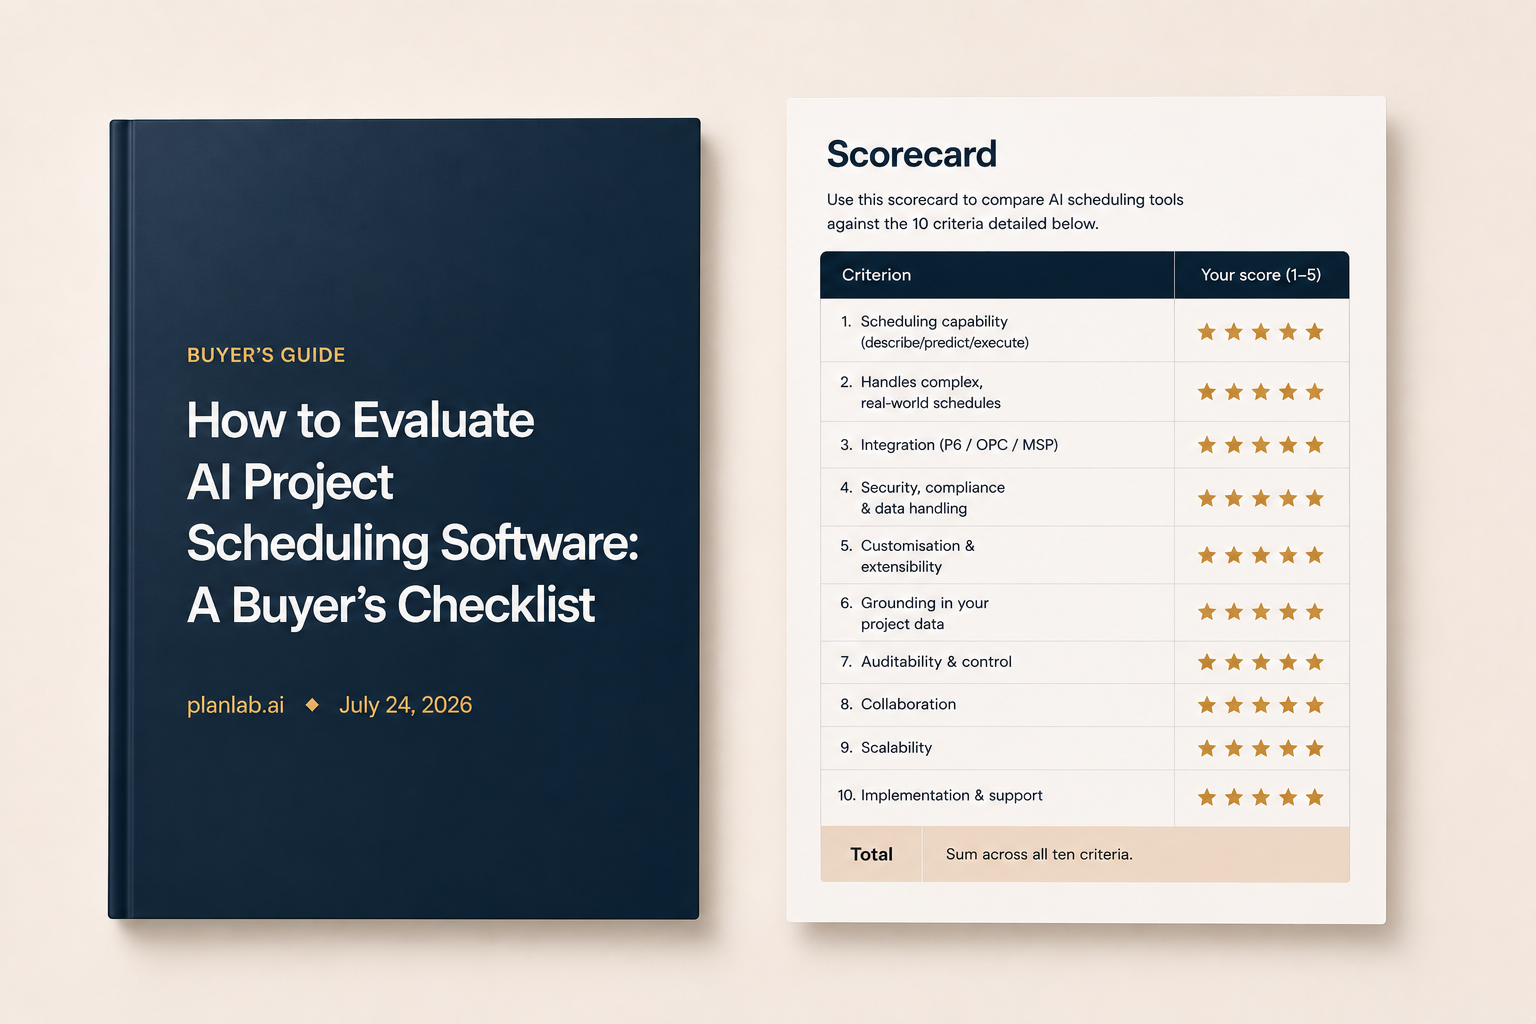Select row 1 Scheduling capability
Viewport: 1536px width, 1024px height.
point(1085,331)
